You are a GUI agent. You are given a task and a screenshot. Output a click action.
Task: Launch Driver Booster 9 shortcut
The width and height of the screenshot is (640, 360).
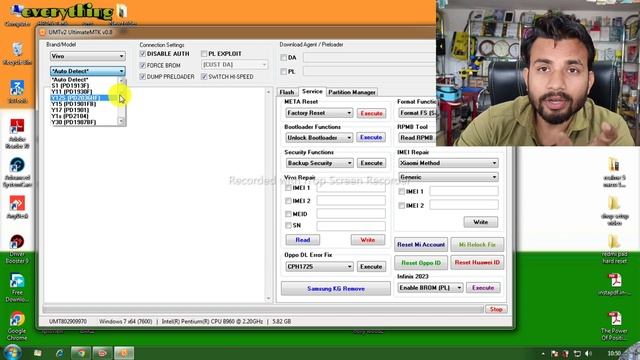pyautogui.click(x=17, y=249)
